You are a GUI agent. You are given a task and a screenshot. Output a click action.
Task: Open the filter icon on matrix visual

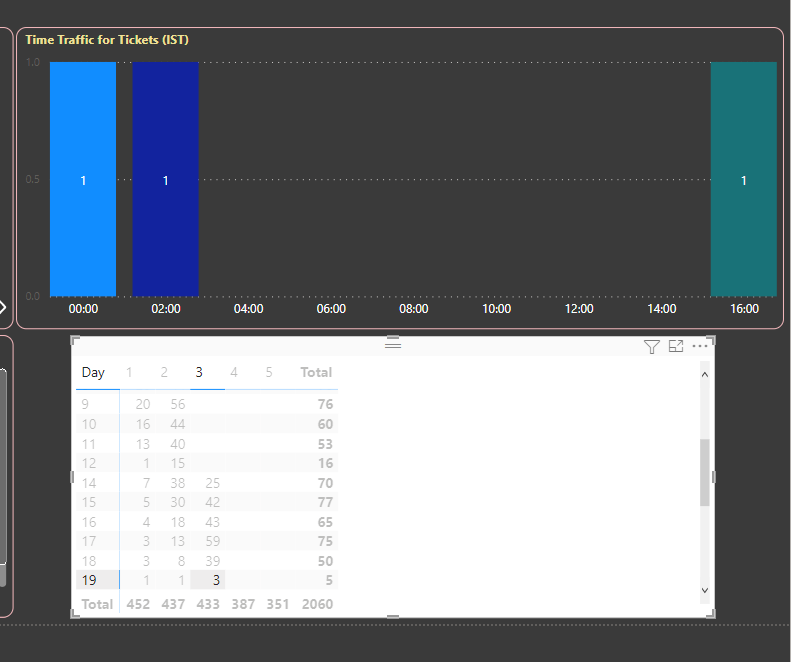pyautogui.click(x=652, y=347)
